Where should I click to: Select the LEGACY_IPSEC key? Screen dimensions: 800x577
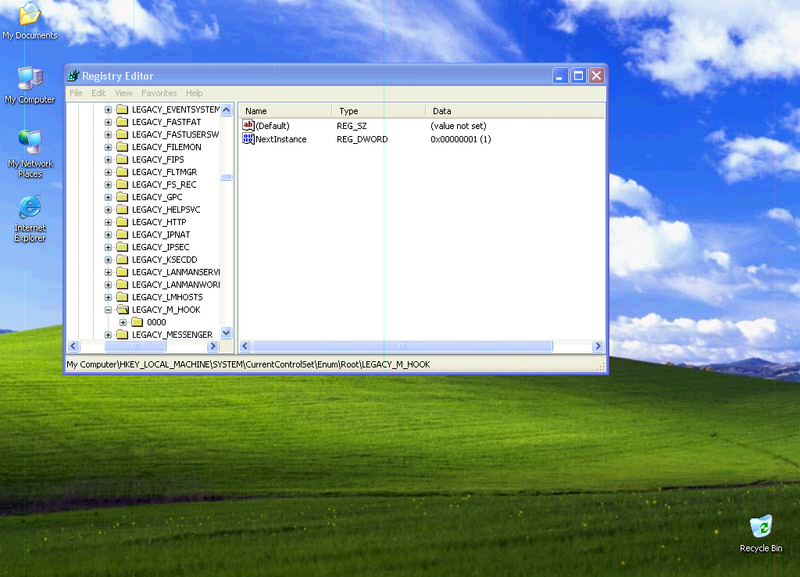click(x=160, y=247)
